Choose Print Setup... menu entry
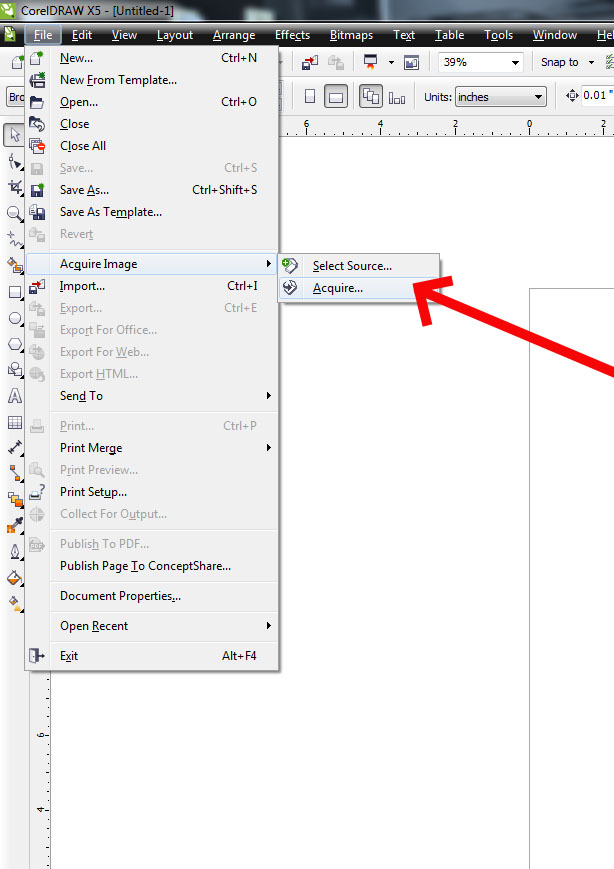 (x=152, y=492)
